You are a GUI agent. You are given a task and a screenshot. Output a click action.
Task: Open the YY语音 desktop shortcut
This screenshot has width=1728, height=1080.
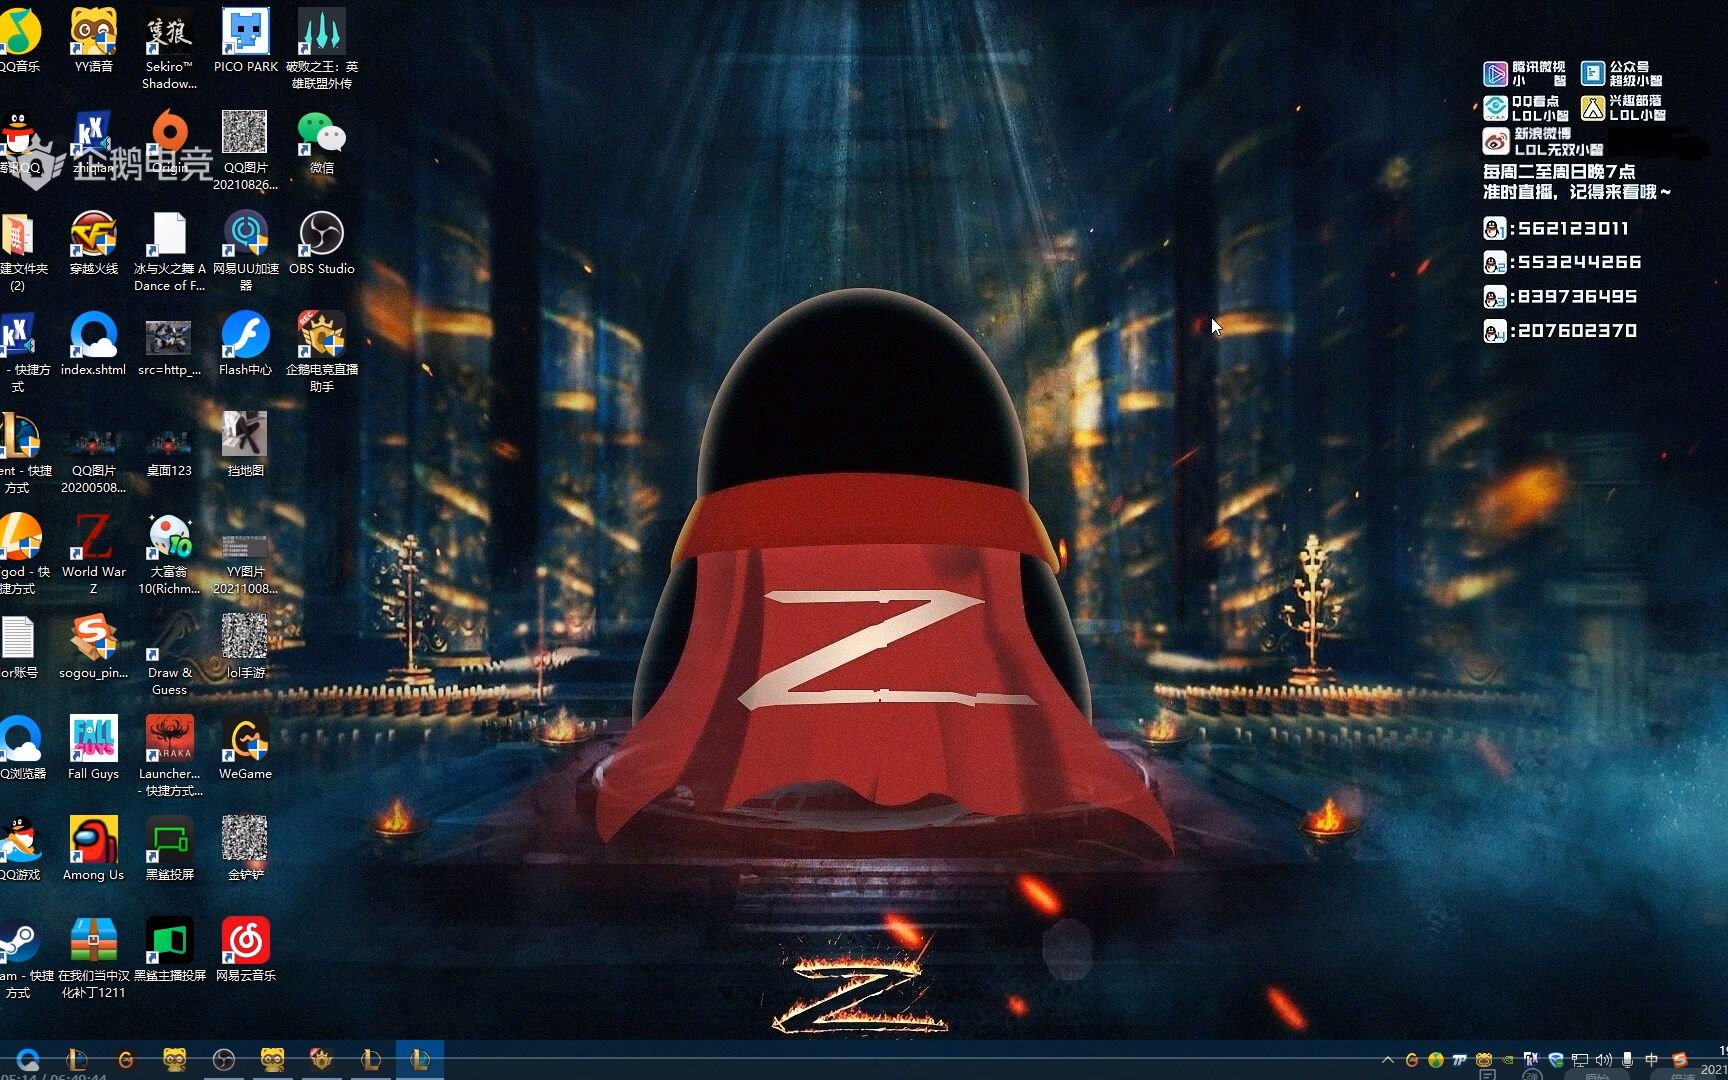point(93,40)
